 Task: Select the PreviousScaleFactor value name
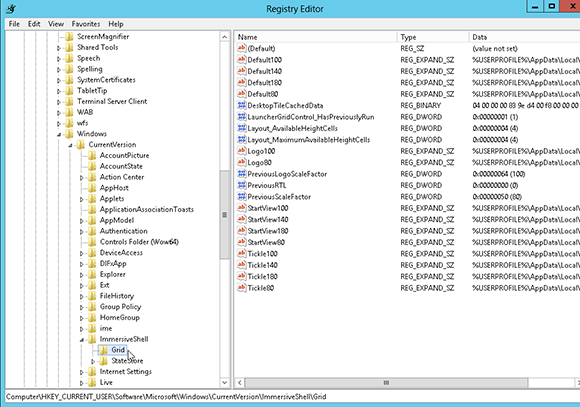pos(279,197)
